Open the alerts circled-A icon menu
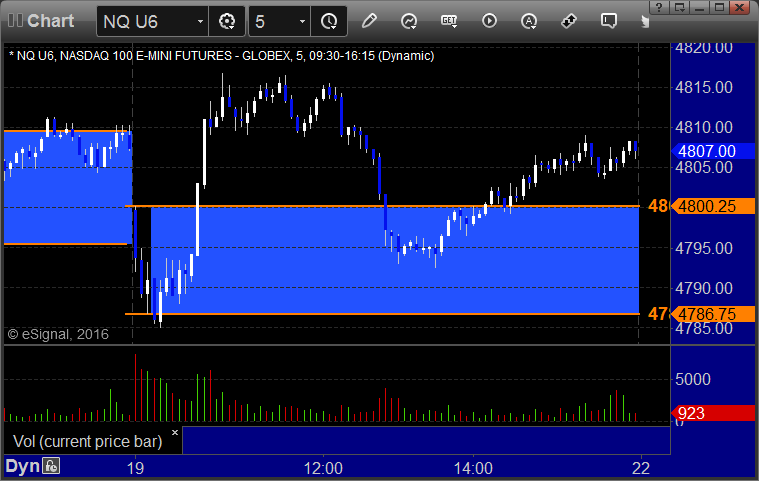This screenshot has width=759, height=481. [529, 21]
